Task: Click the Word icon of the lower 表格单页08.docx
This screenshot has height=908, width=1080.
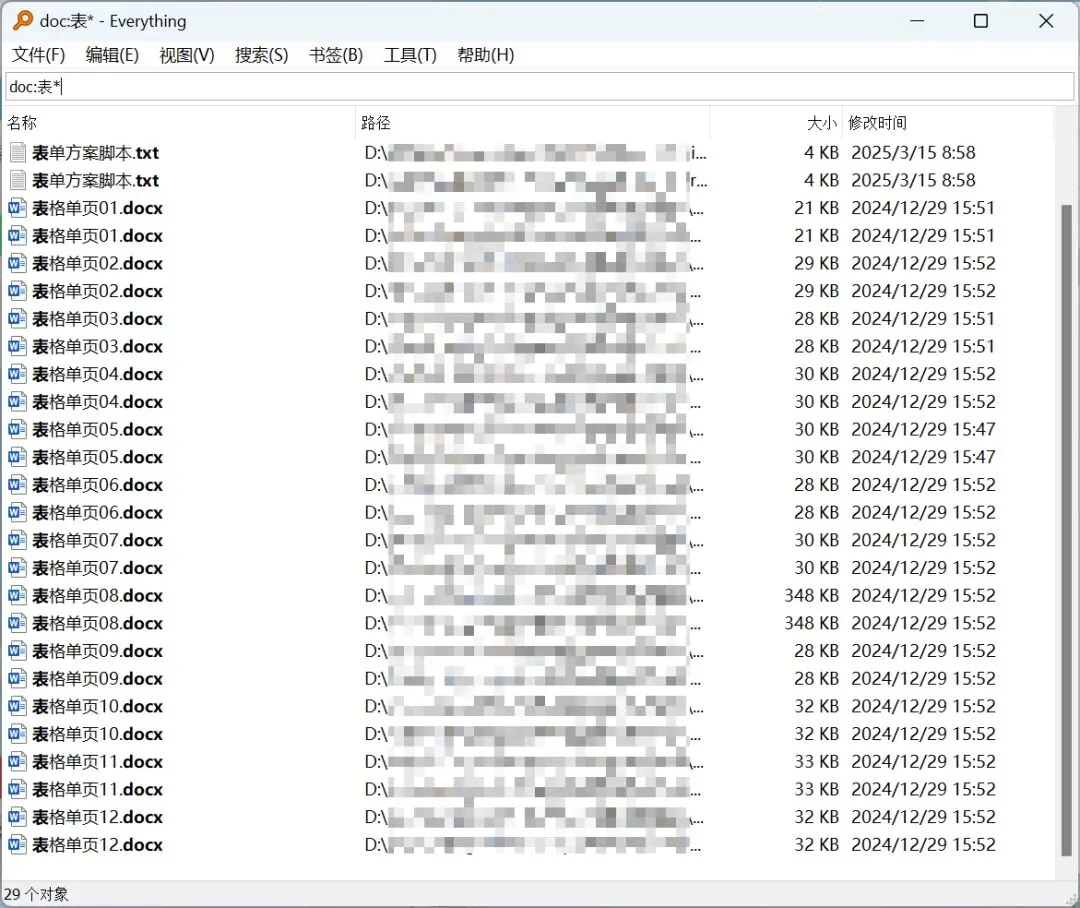Action: click(17, 623)
